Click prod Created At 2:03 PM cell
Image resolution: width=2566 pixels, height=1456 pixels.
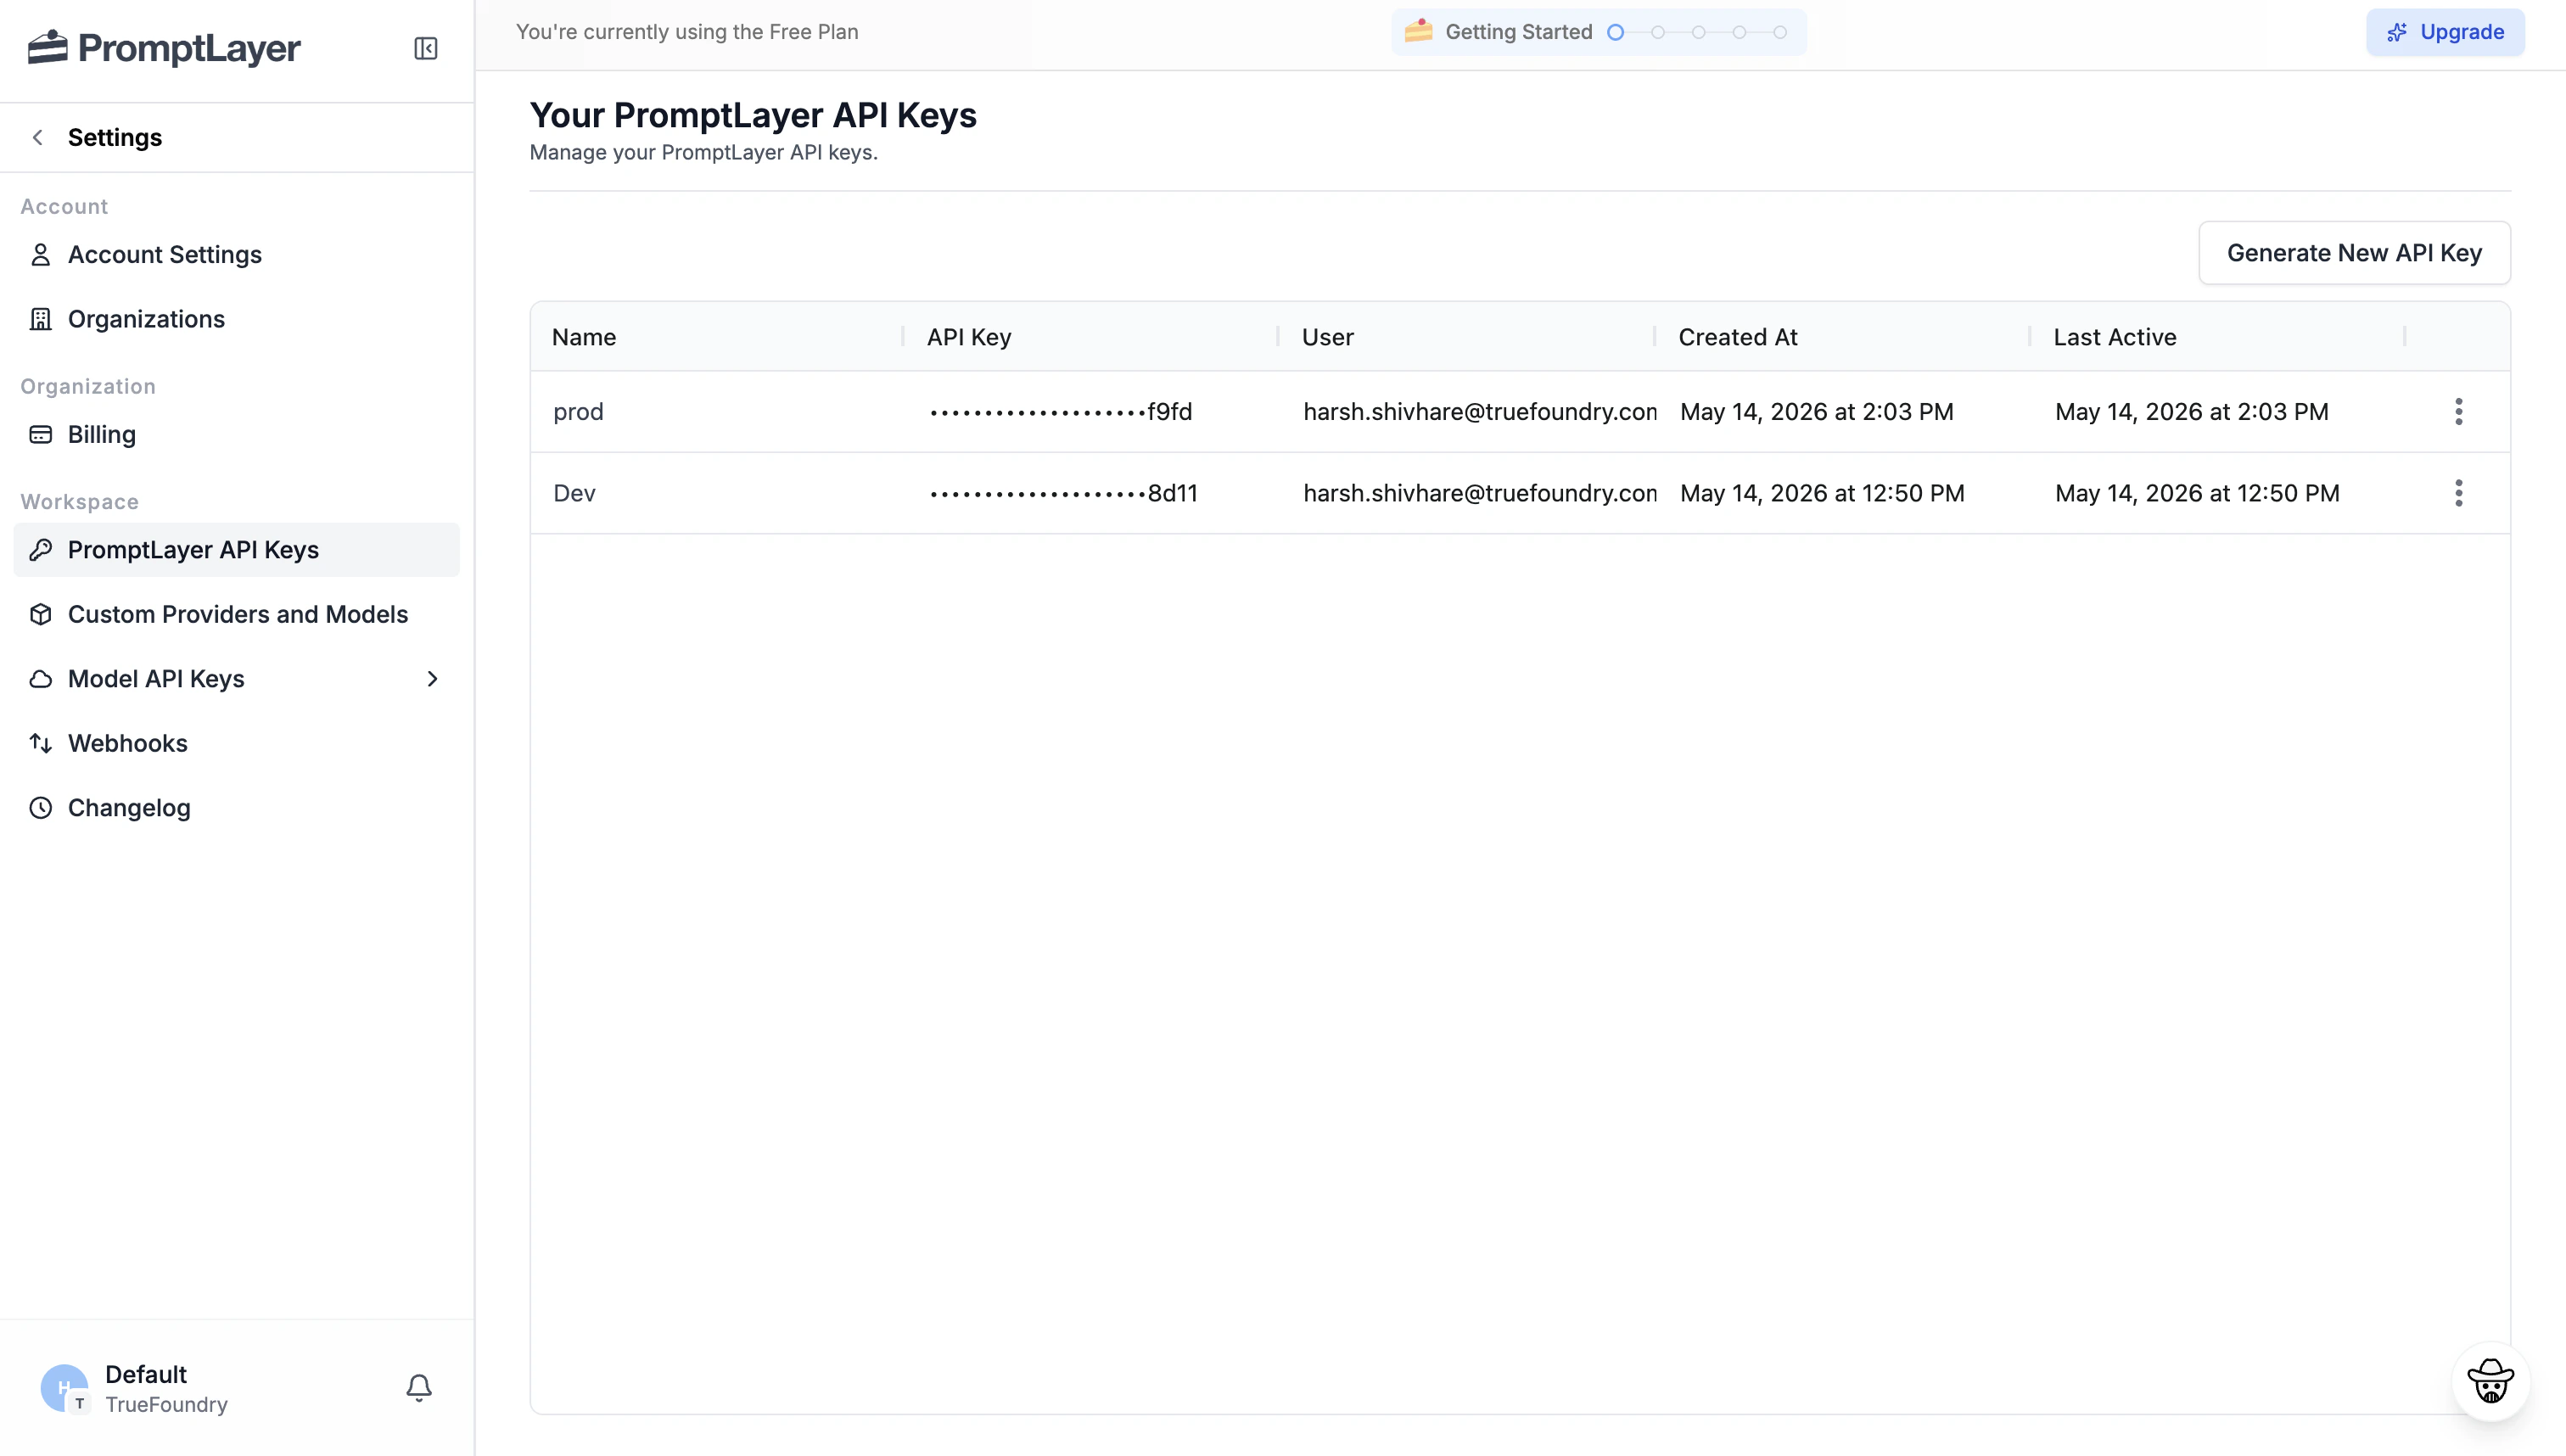click(1817, 412)
